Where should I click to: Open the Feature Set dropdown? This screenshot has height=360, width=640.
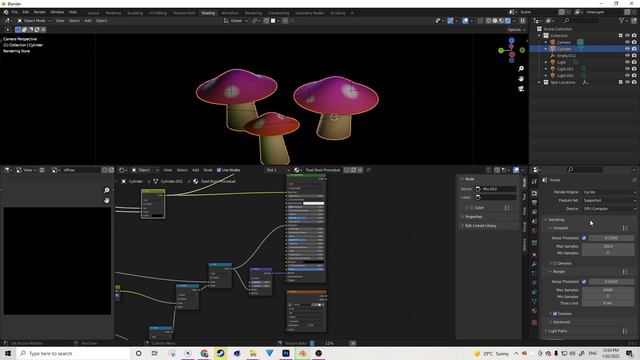tap(609, 200)
